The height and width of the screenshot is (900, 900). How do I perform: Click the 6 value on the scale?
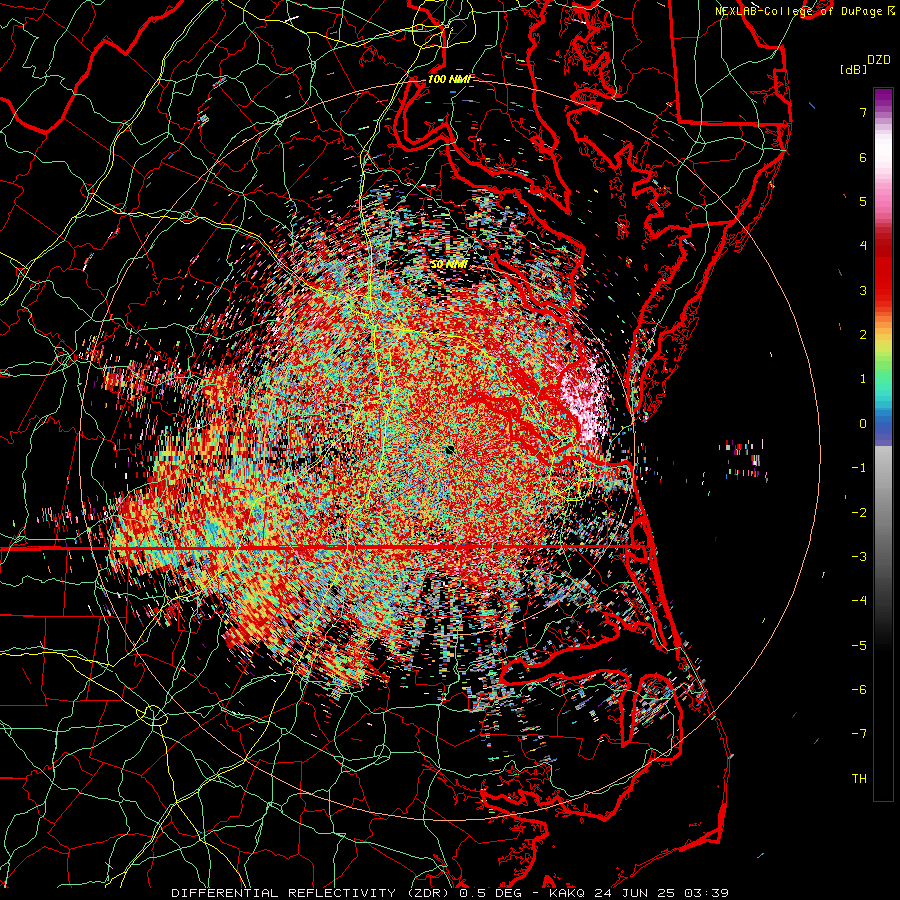863,157
